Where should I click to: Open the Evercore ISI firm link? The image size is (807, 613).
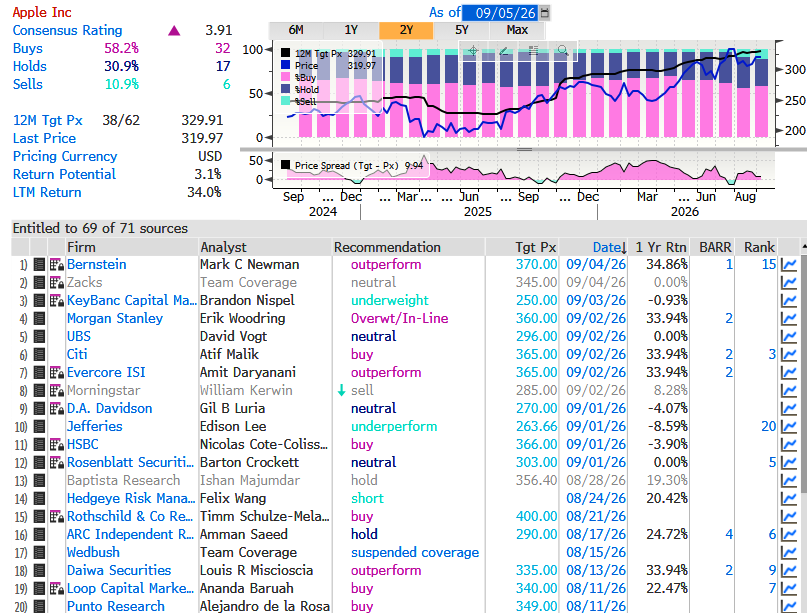pyautogui.click(x=106, y=373)
